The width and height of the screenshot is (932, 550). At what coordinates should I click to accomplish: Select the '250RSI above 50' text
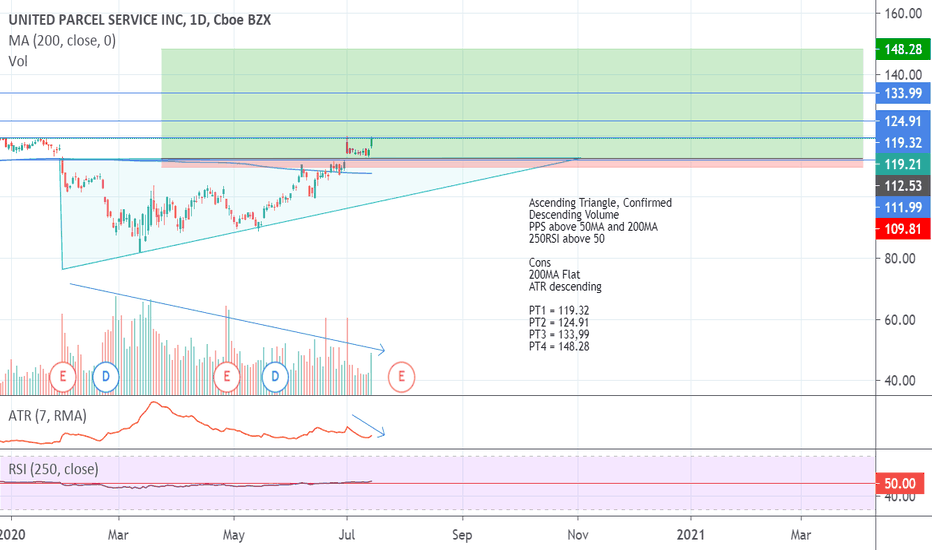(566, 238)
